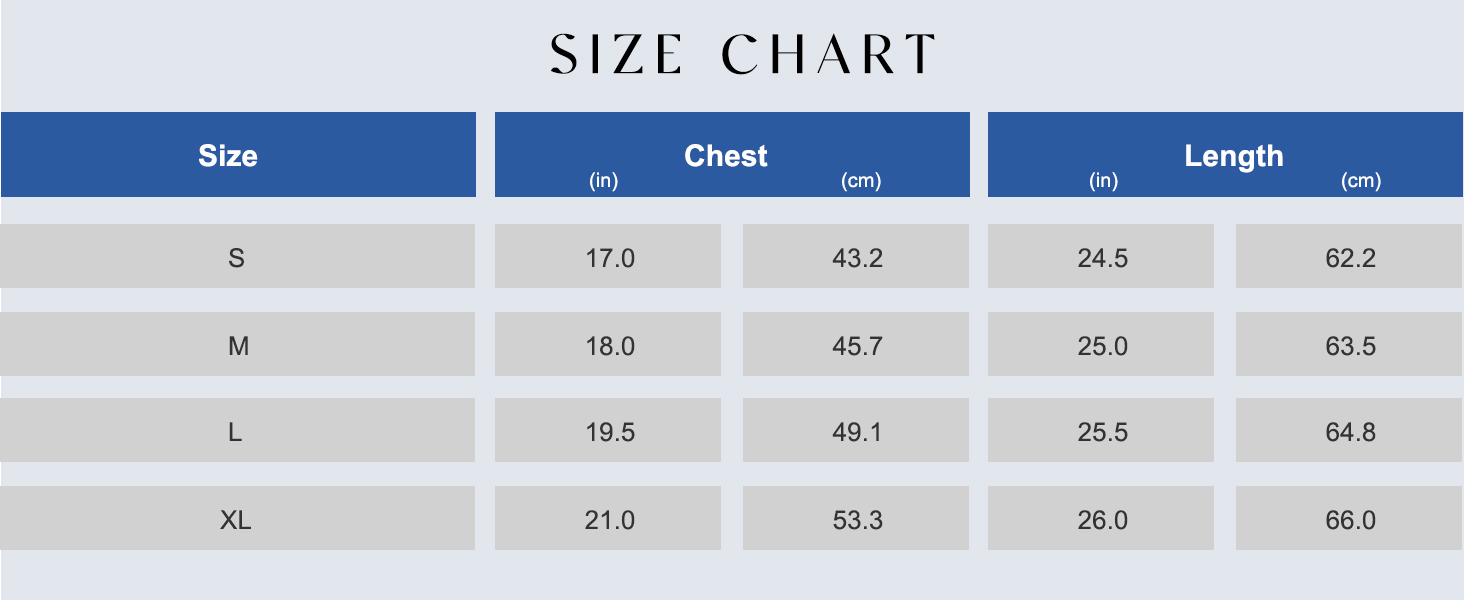Select the Size column header
This screenshot has height=600, width=1464.
tap(237, 155)
